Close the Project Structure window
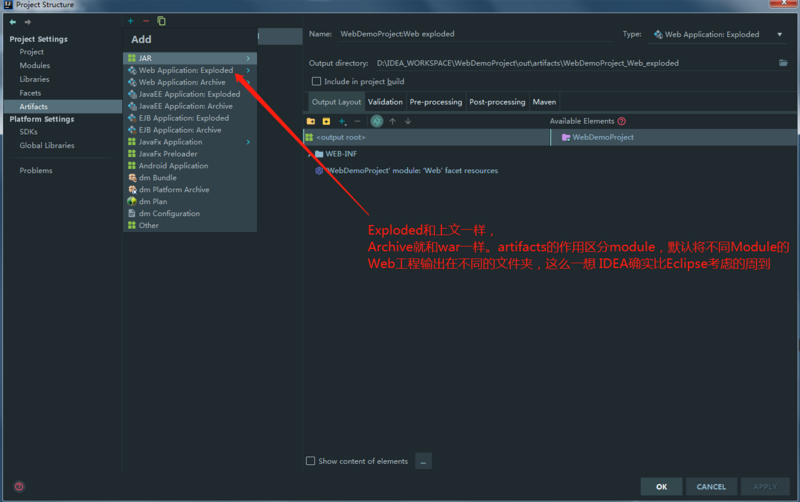 pyautogui.click(x=784, y=4)
